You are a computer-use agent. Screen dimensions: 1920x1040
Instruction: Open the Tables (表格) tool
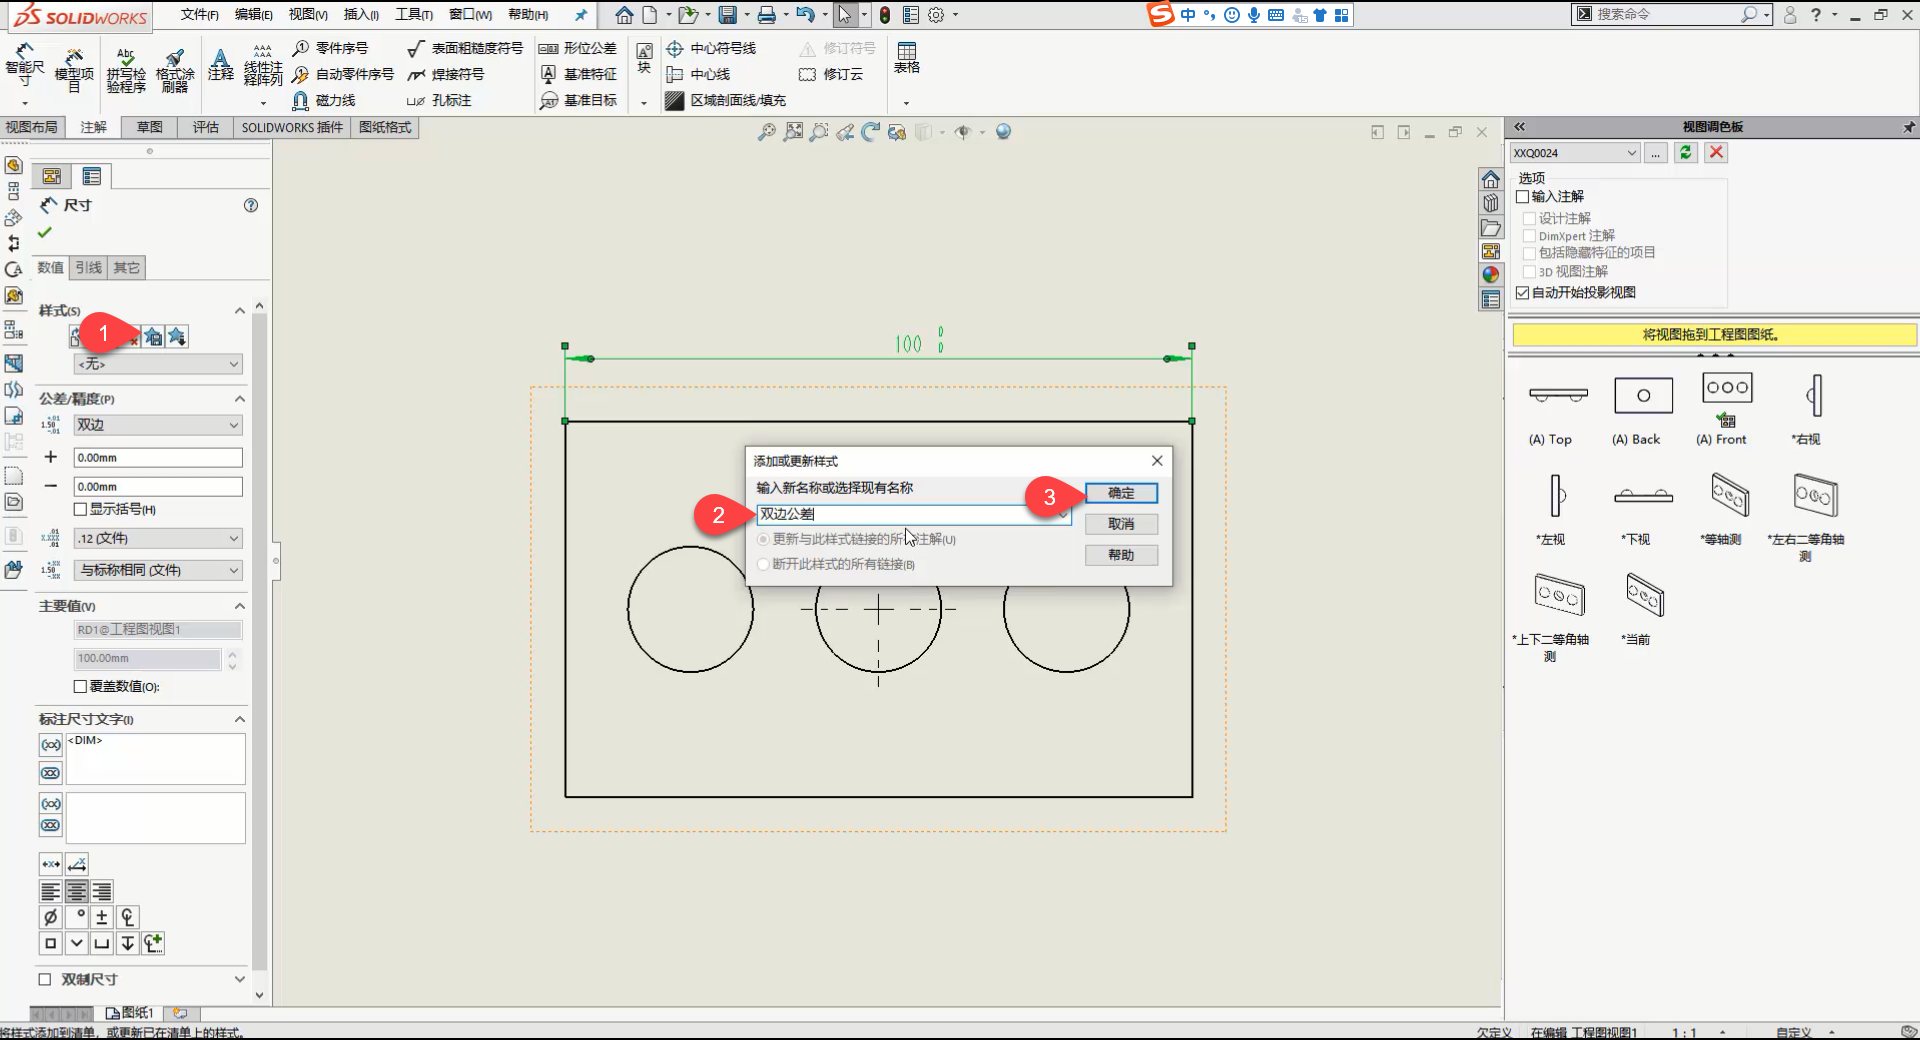(907, 58)
